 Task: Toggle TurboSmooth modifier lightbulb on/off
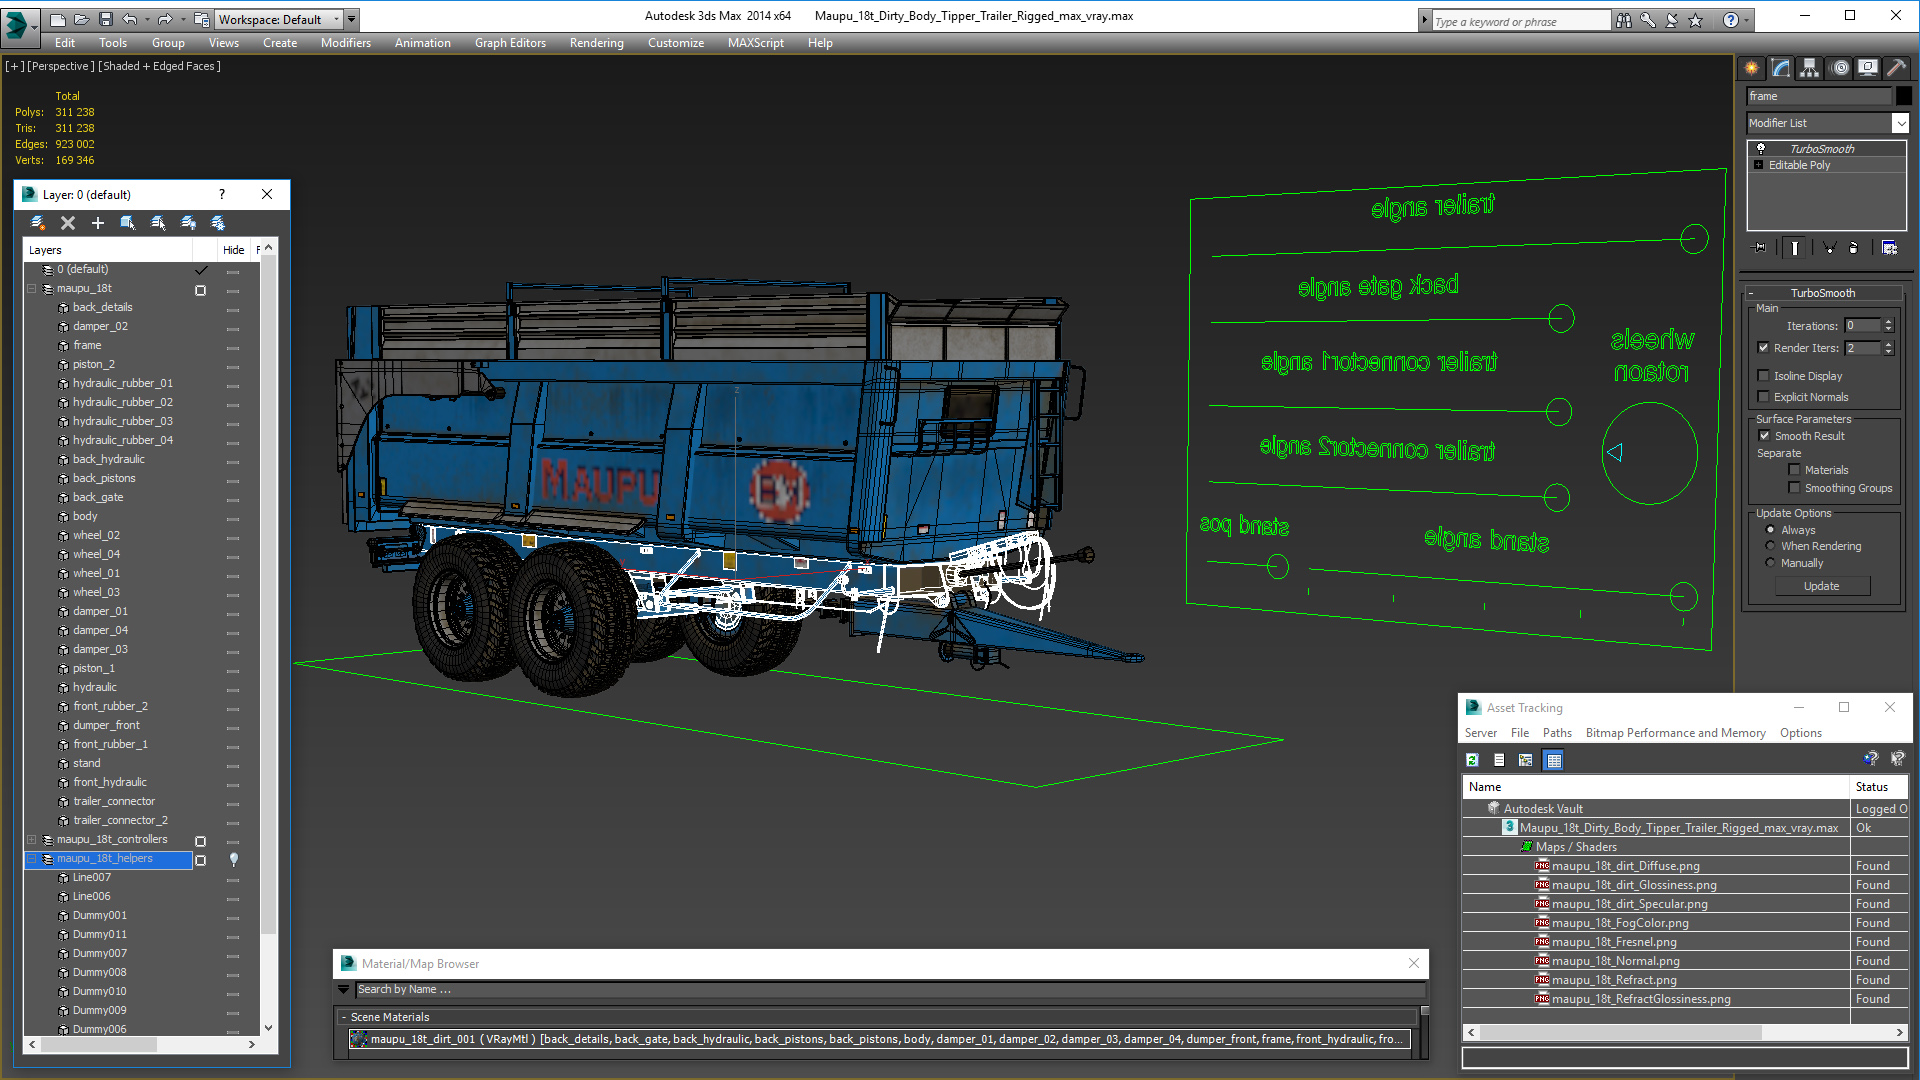tap(1761, 148)
